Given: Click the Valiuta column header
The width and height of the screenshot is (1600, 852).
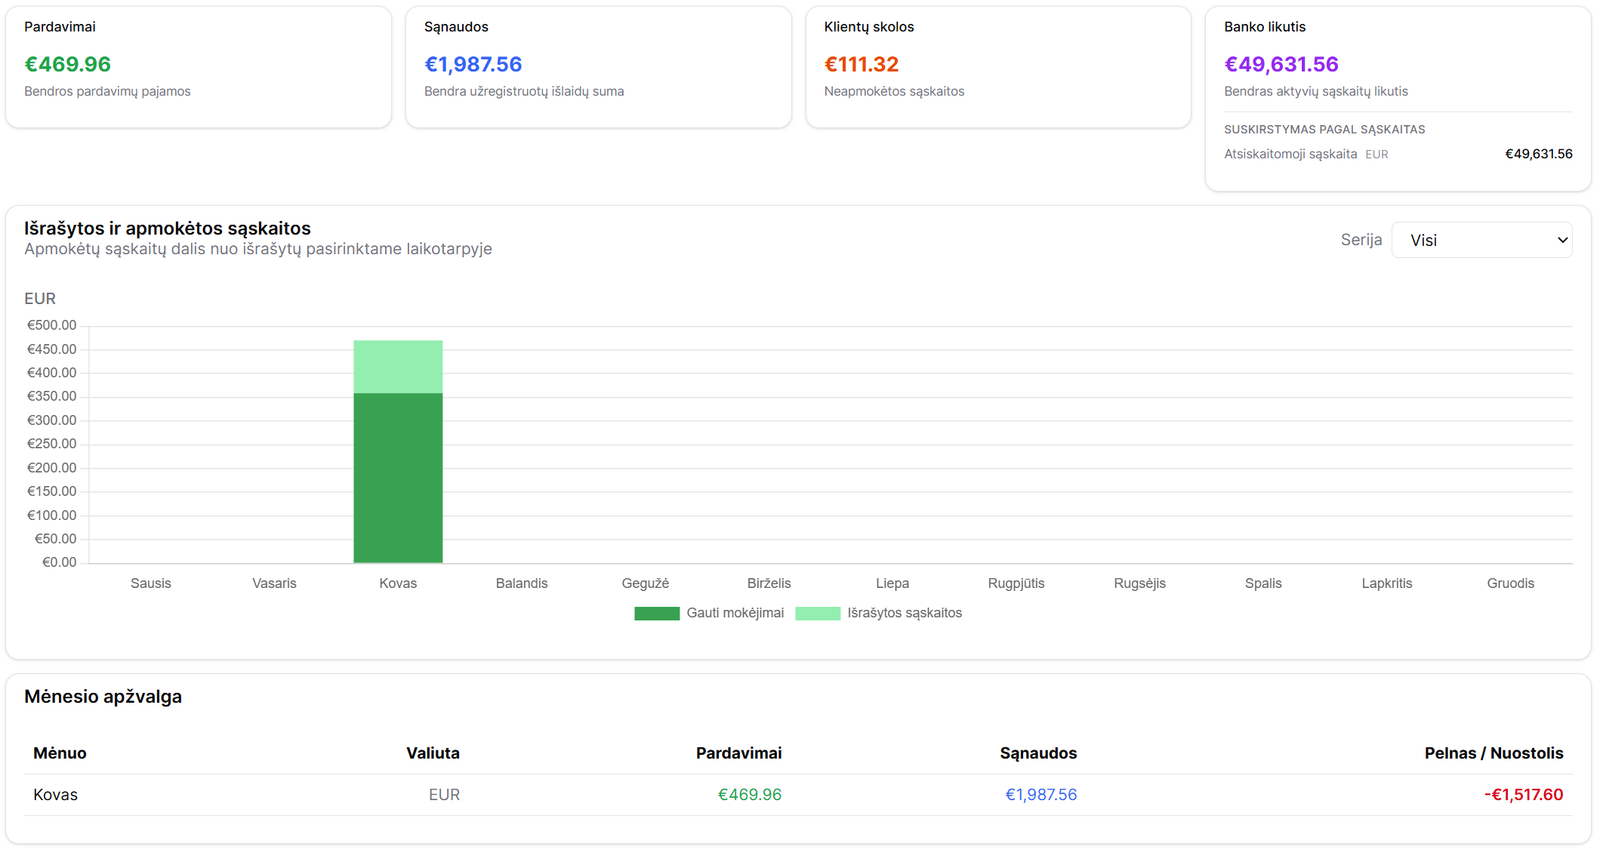Looking at the screenshot, I should (433, 753).
